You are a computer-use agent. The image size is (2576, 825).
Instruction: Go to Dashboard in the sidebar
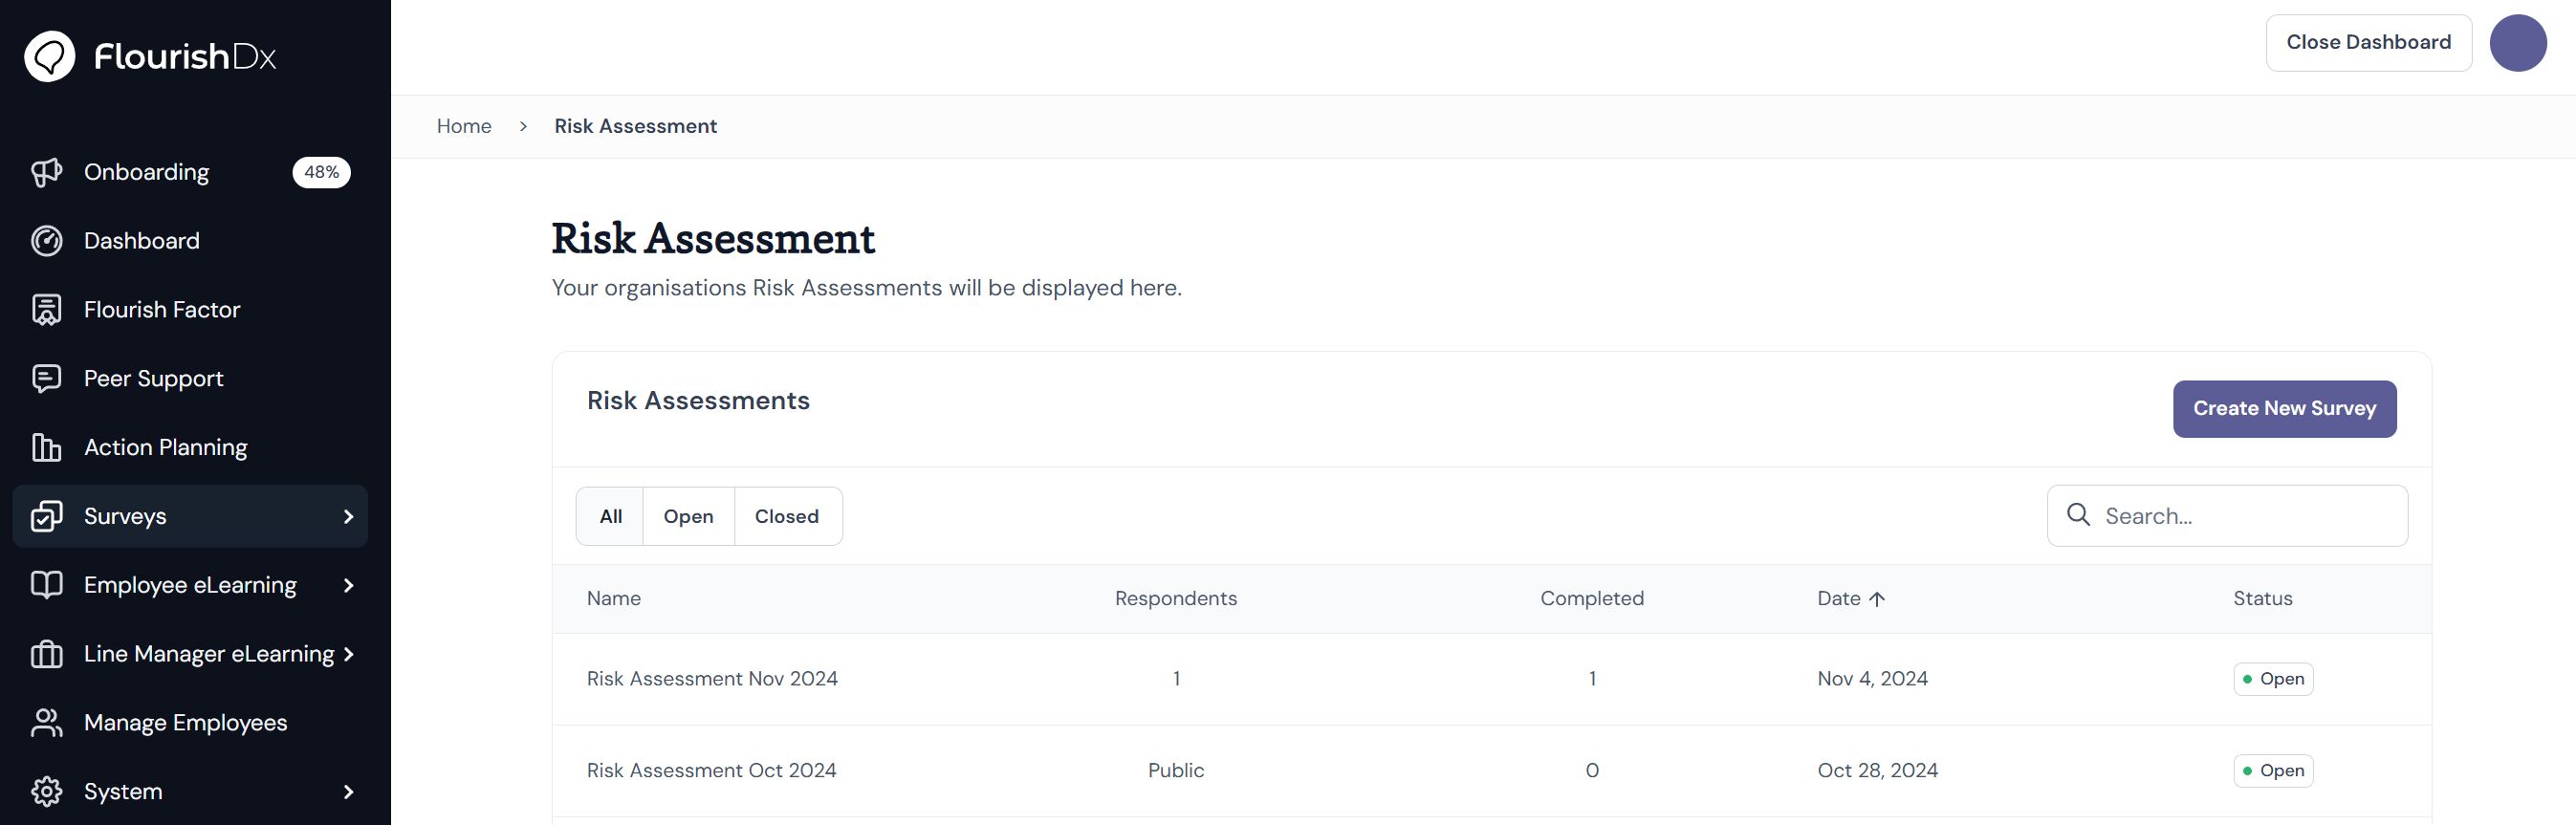click(190, 241)
